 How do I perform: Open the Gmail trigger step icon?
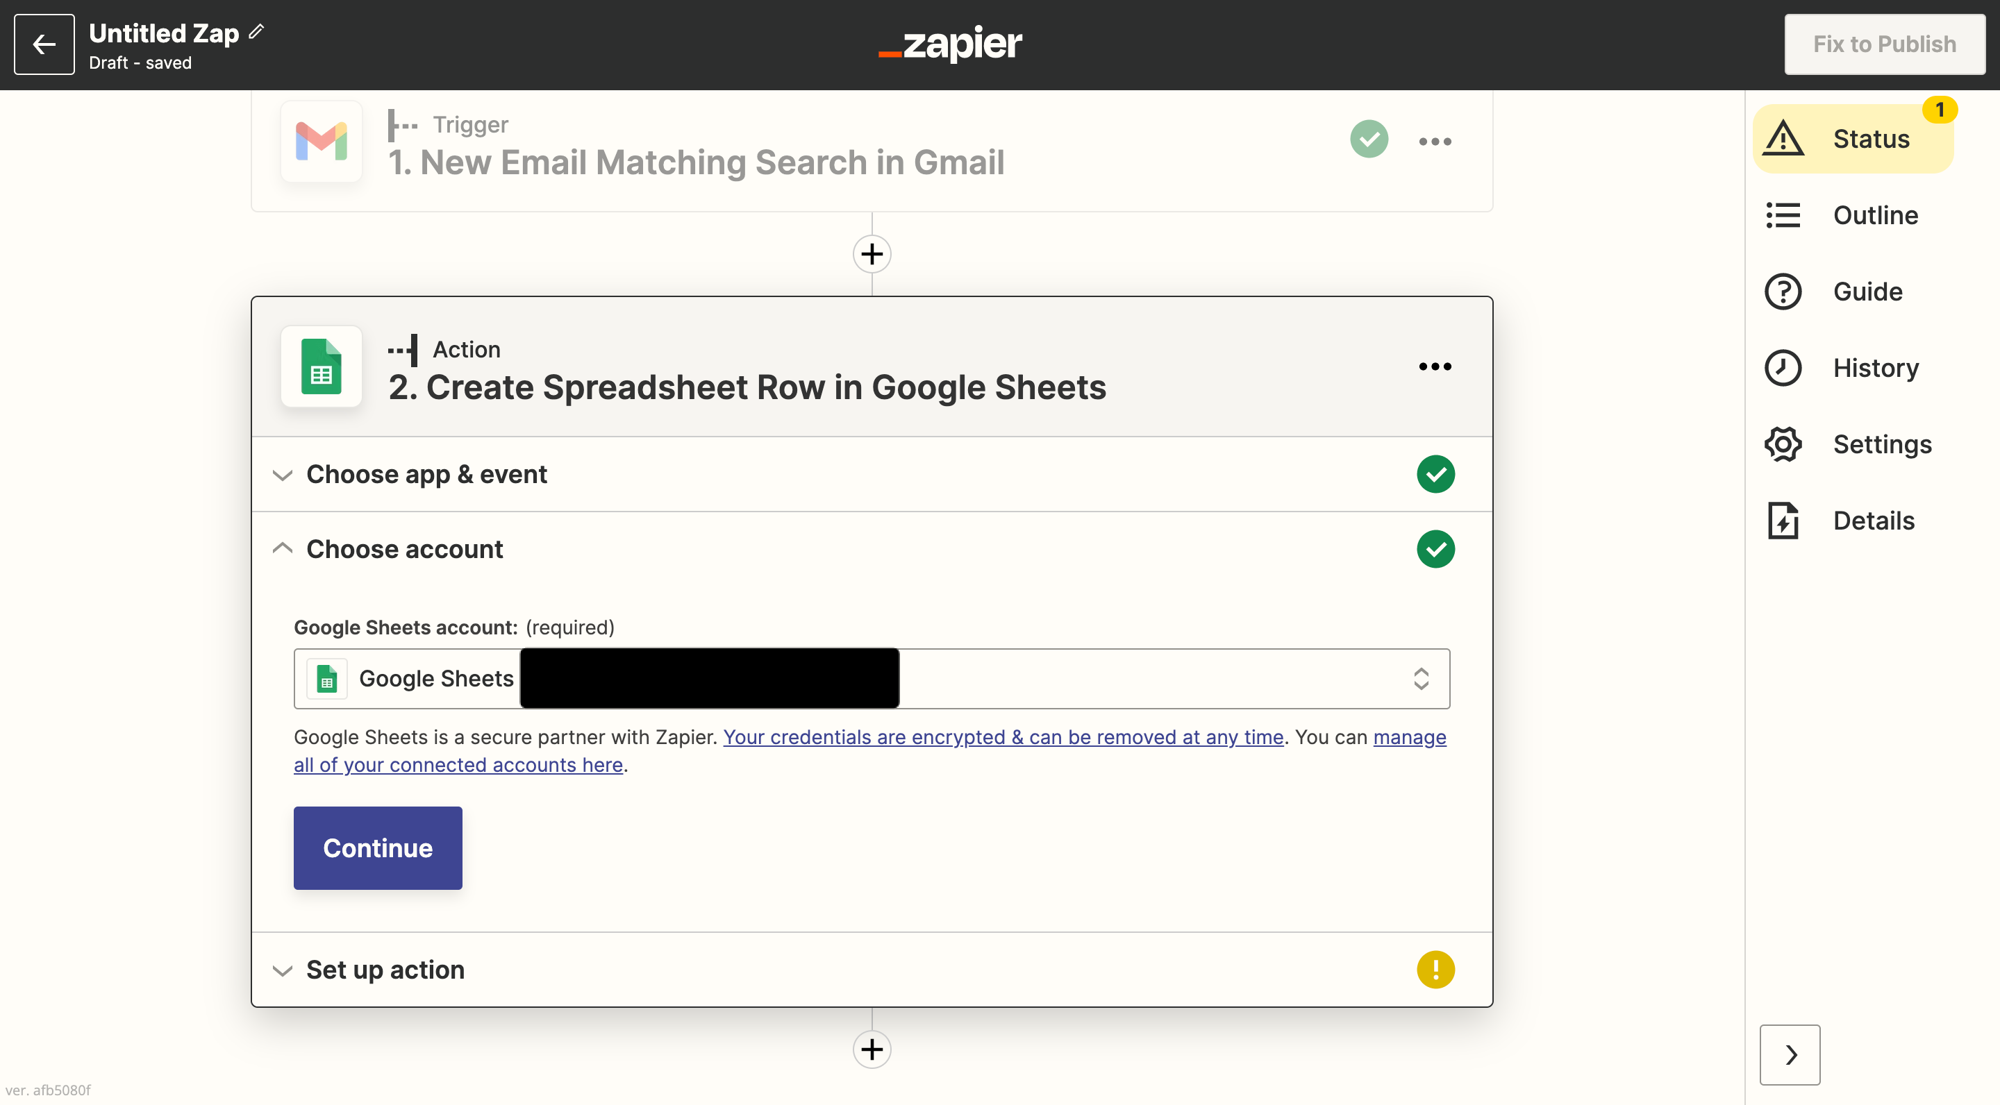tap(321, 142)
